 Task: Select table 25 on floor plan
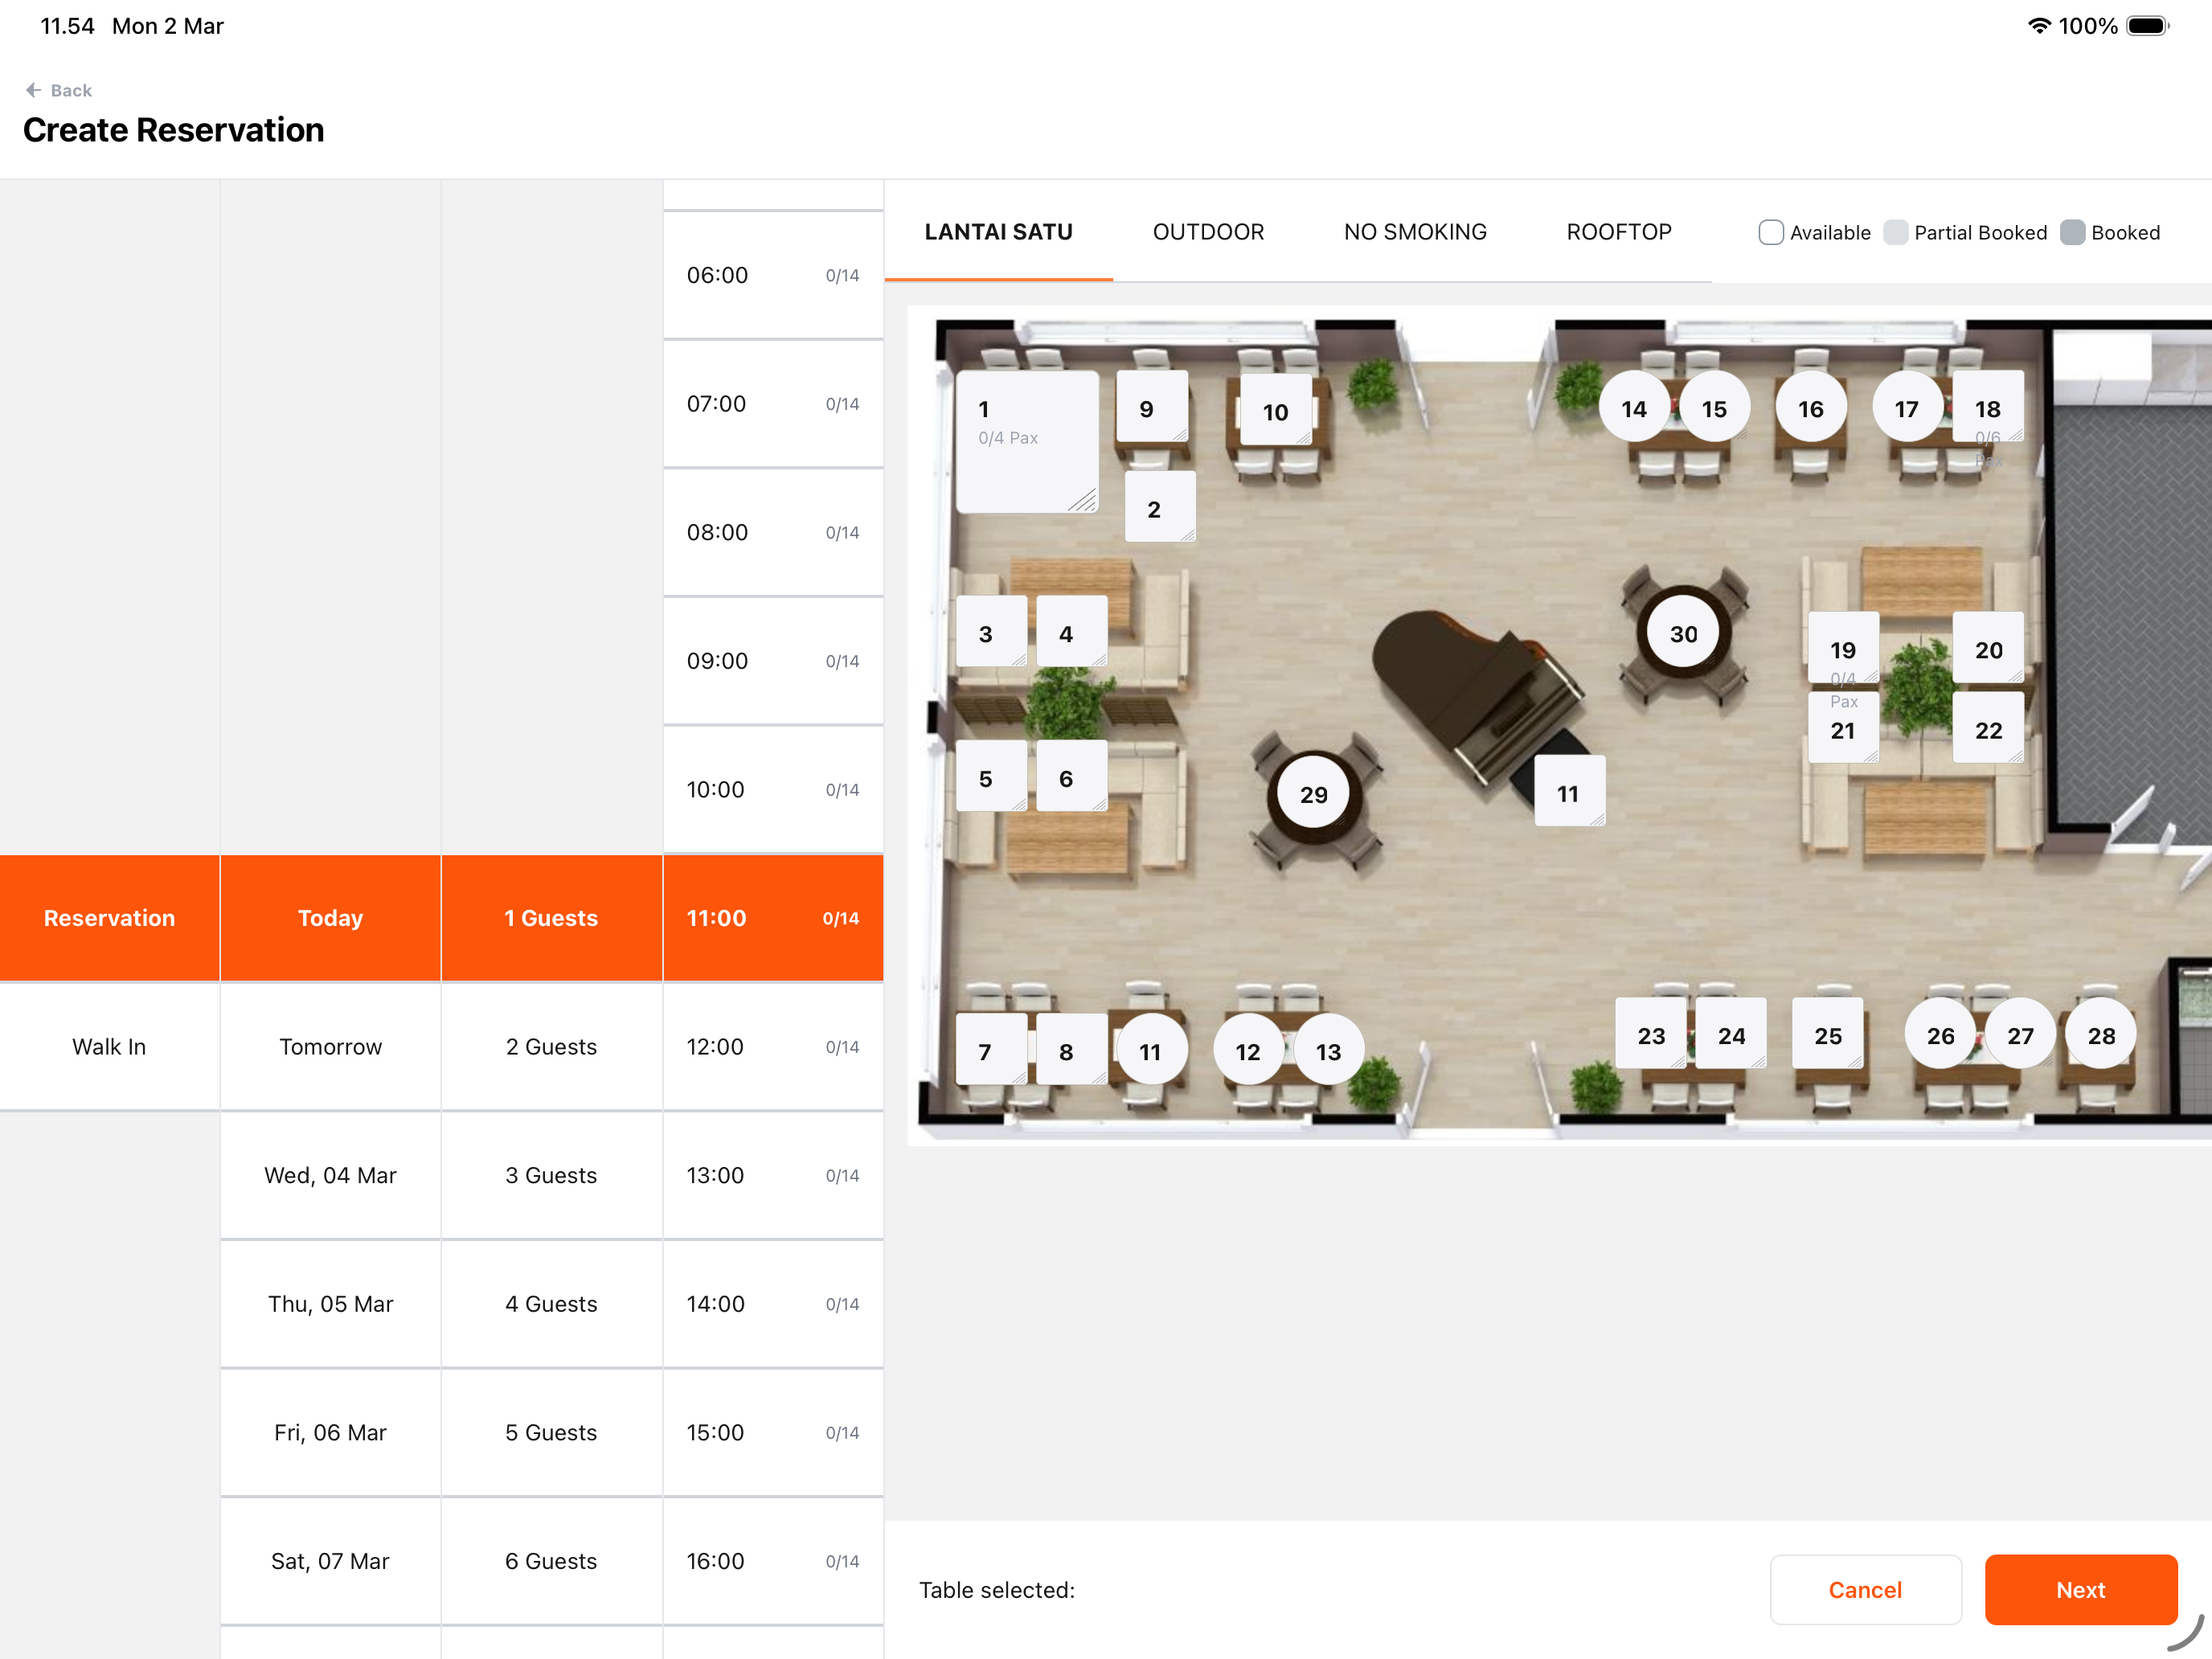coord(1828,1033)
